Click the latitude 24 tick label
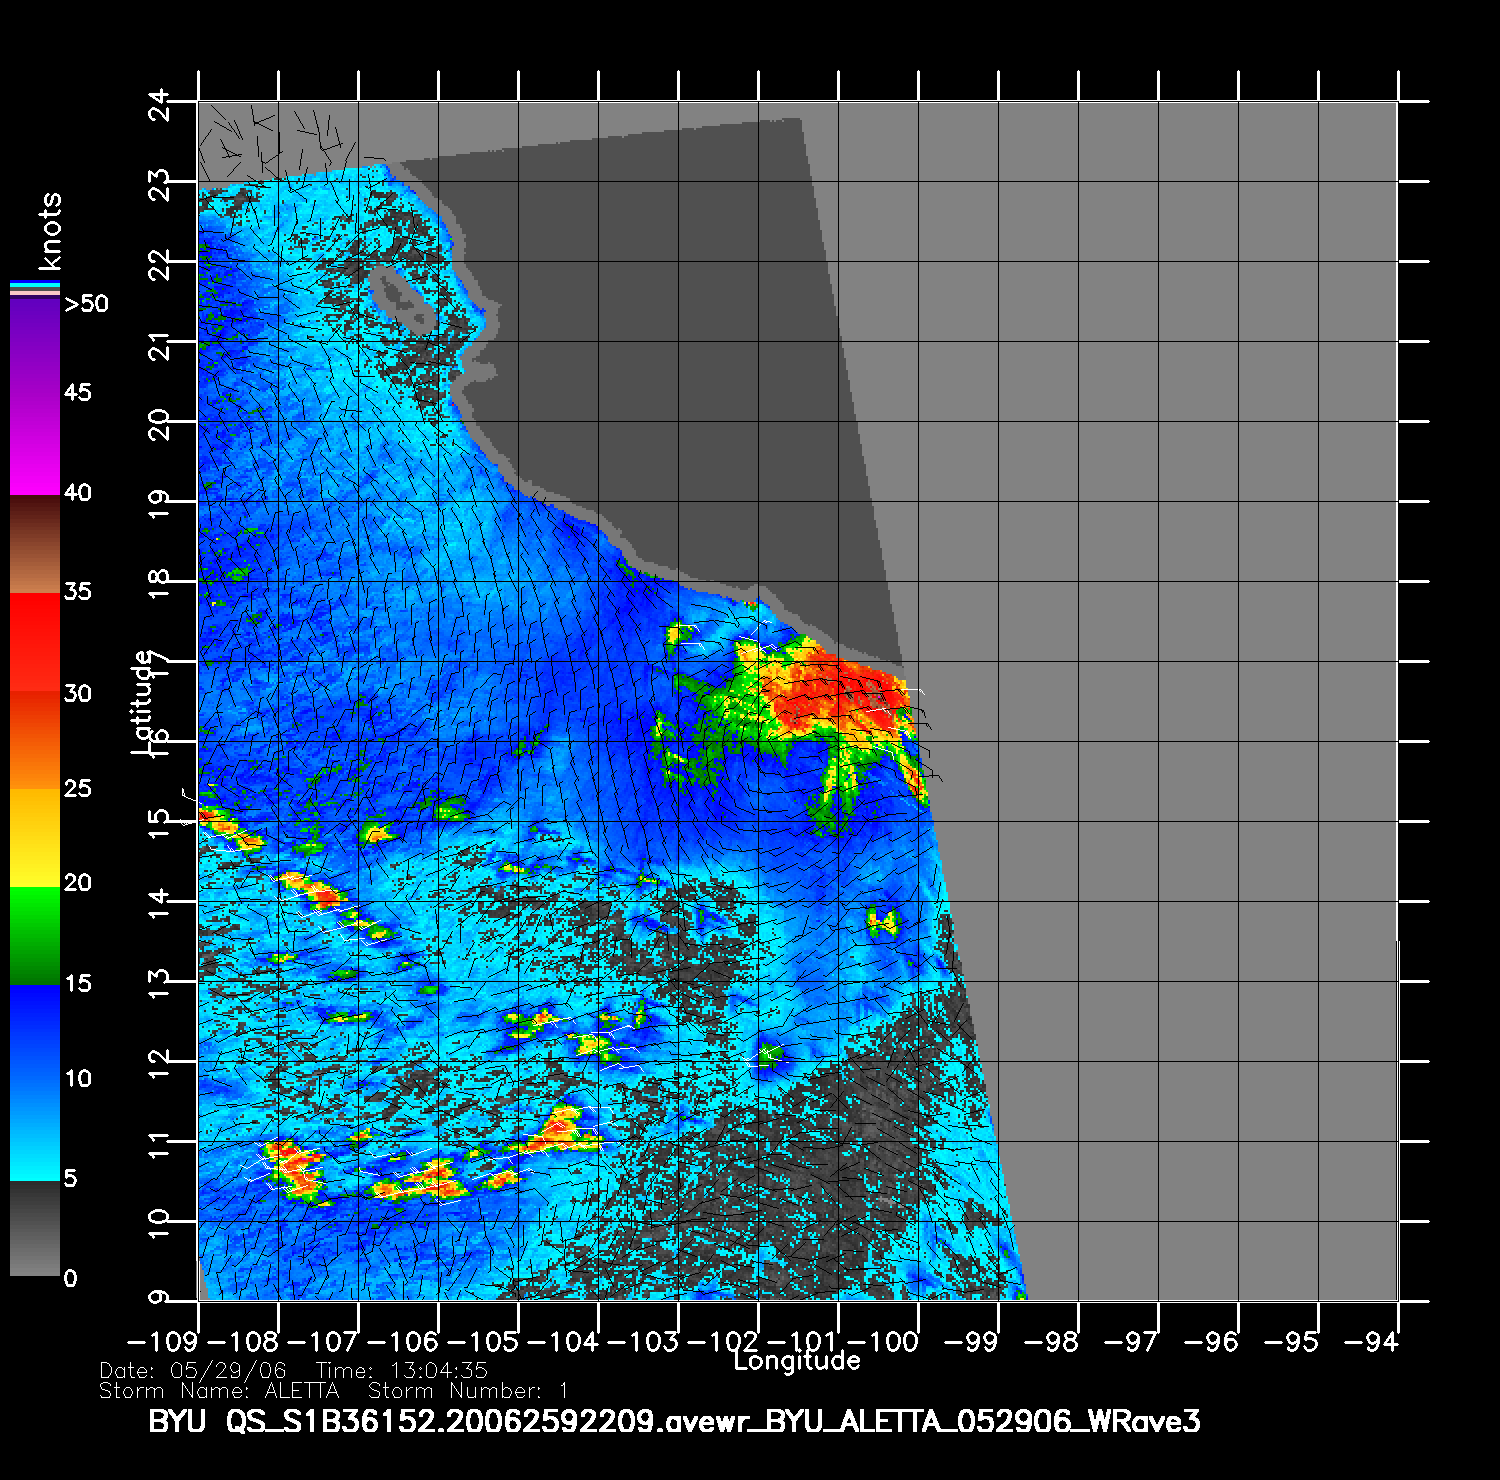The height and width of the screenshot is (1480, 1500). point(159,105)
